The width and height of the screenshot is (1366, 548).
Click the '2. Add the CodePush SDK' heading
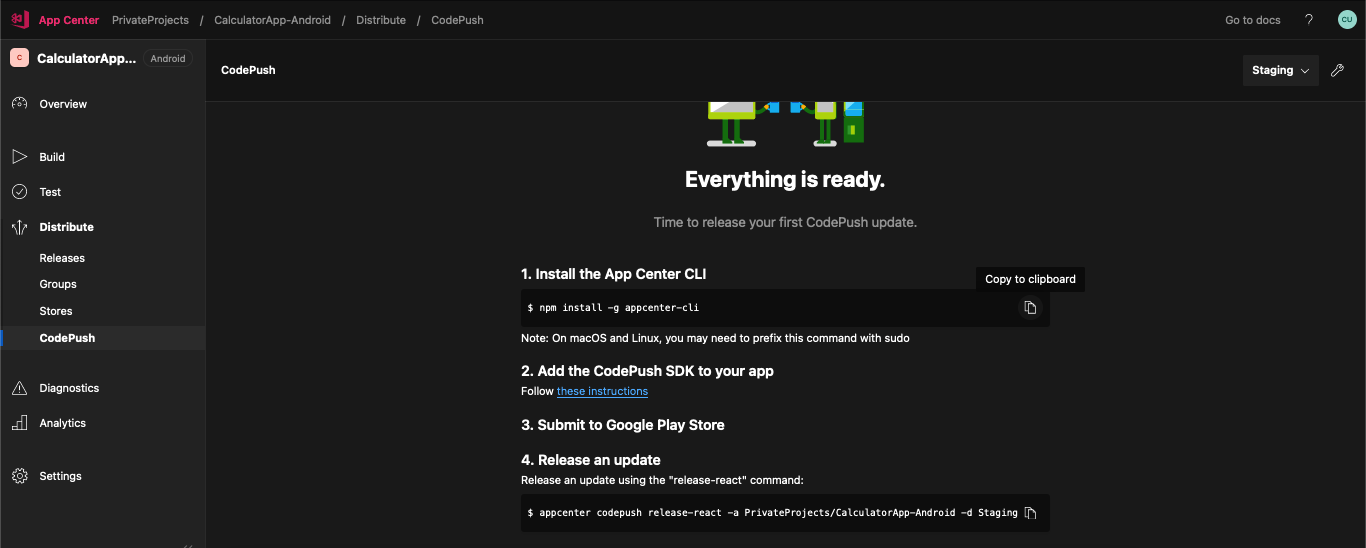tap(647, 371)
